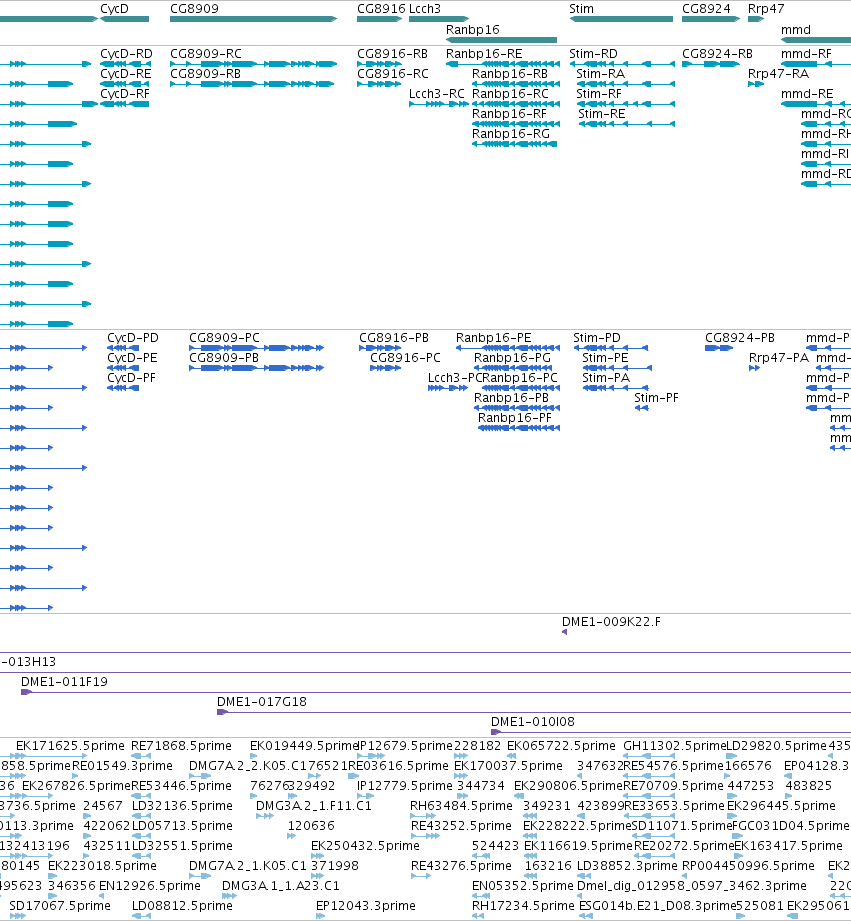
Task: Click transcript CycD-RF label
Action: click(125, 94)
